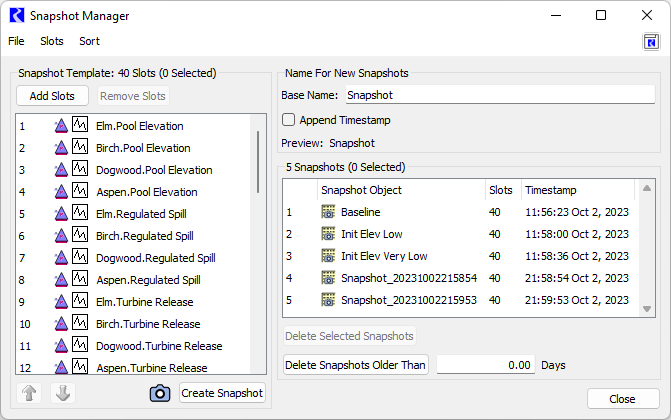Screen dimensions: 671x420
Task: Click the Init Elev Very Low snapshot icon
Action: [328, 256]
